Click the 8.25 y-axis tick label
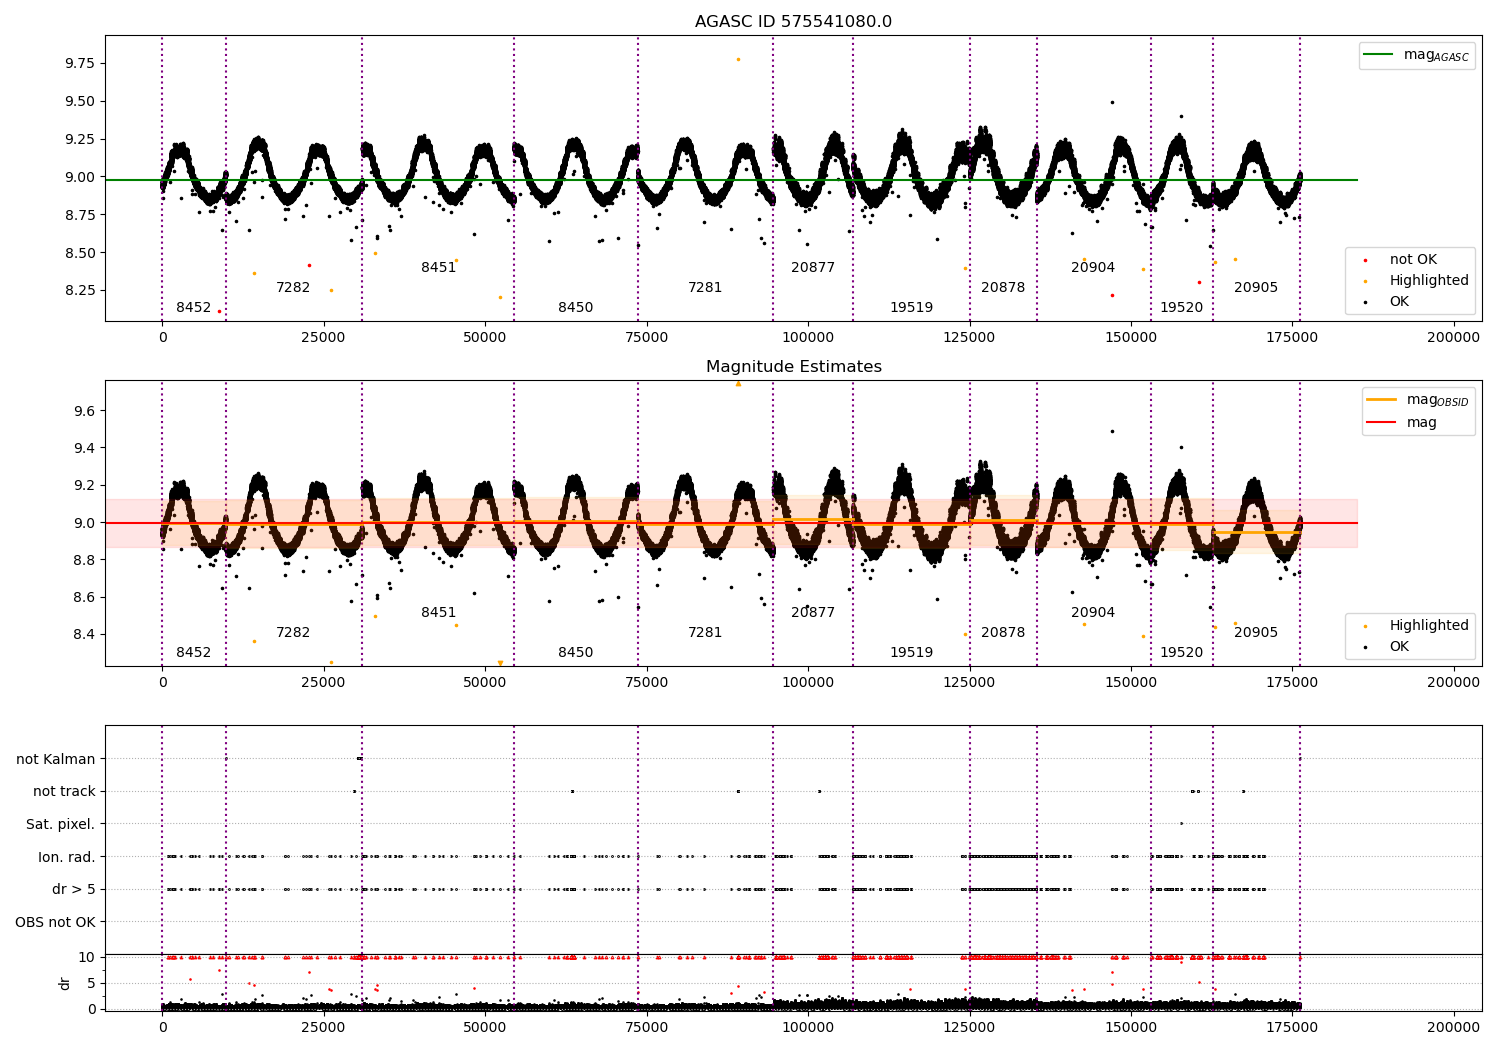 coord(79,290)
